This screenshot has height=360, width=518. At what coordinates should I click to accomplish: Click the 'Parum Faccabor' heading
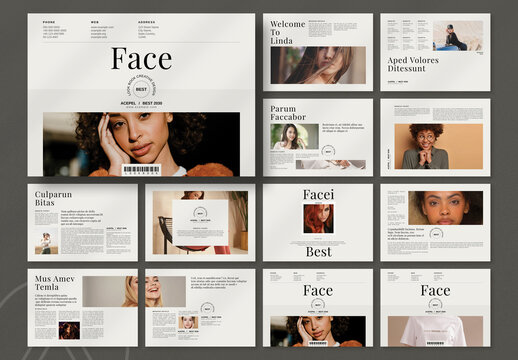click(x=288, y=113)
